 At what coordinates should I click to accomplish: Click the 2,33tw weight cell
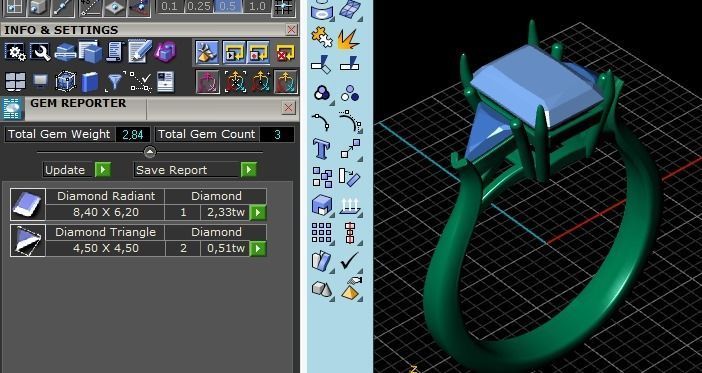(226, 212)
